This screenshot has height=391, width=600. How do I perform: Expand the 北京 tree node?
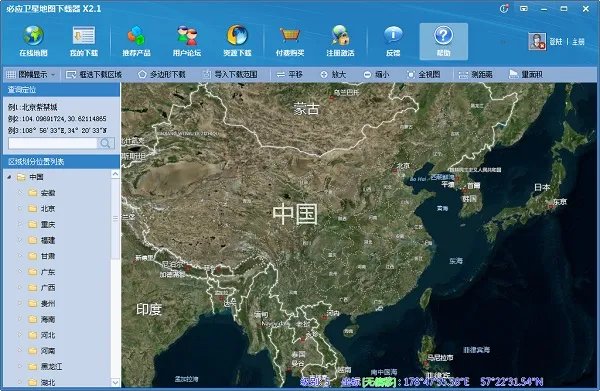tap(20, 209)
